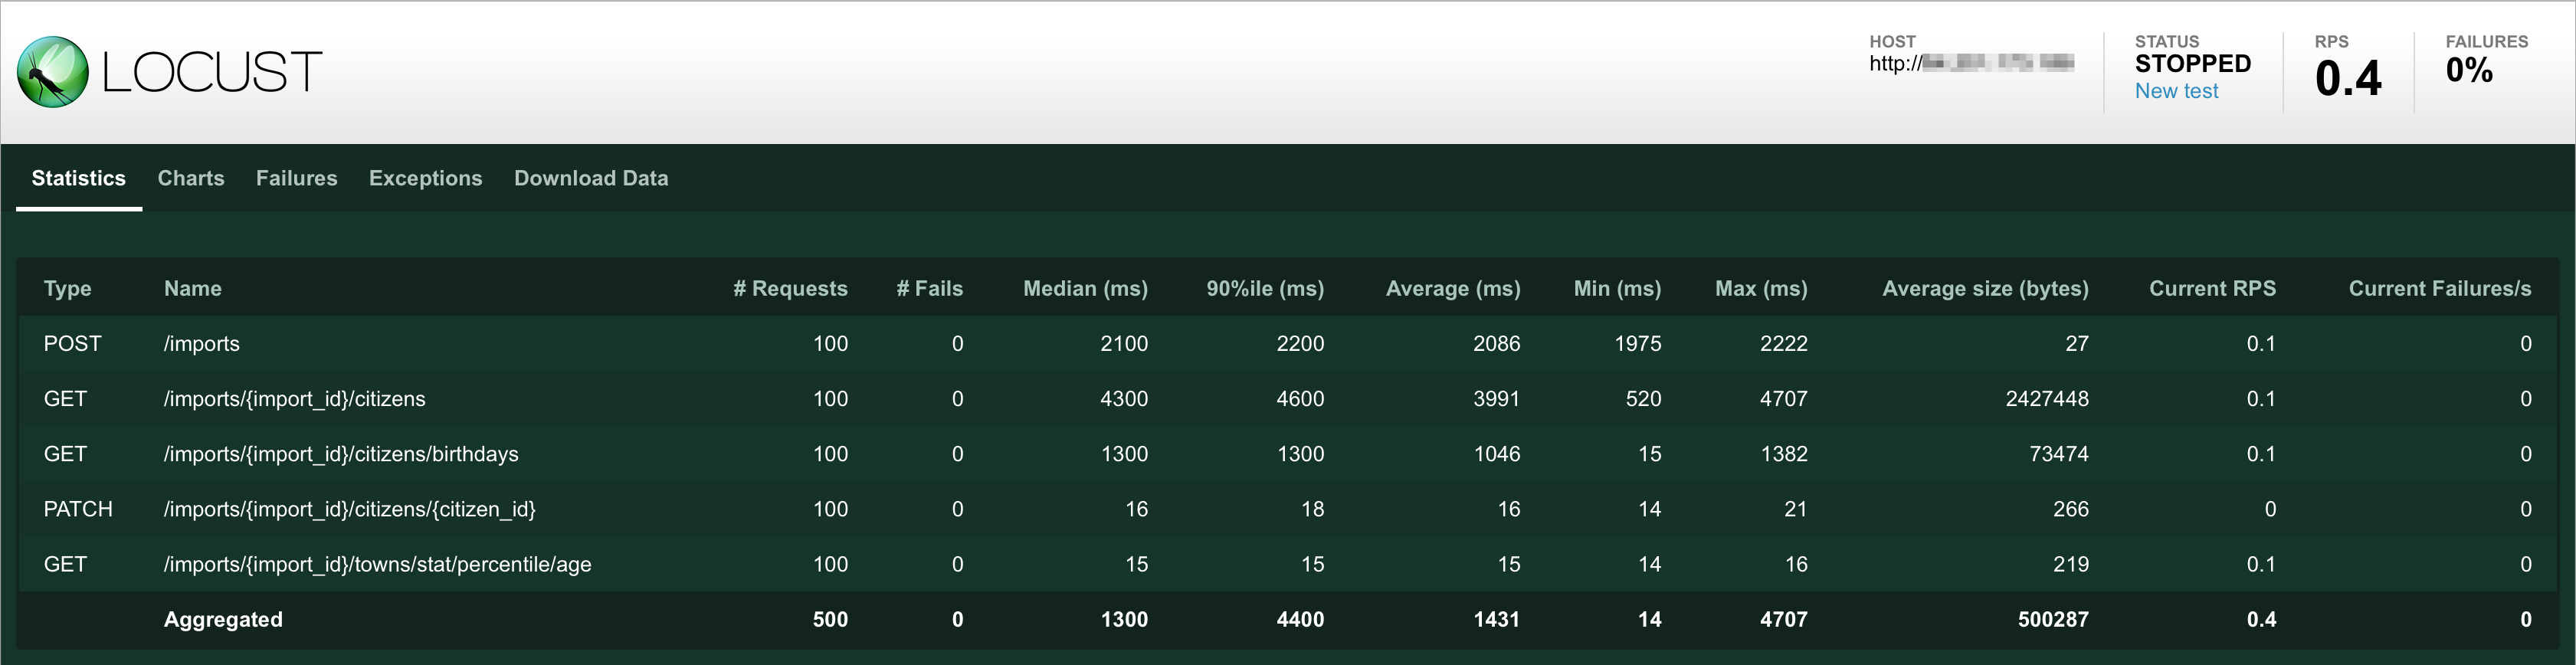Sort by Average (ms) column header
This screenshot has height=665, width=2576.
pyautogui.click(x=1452, y=288)
